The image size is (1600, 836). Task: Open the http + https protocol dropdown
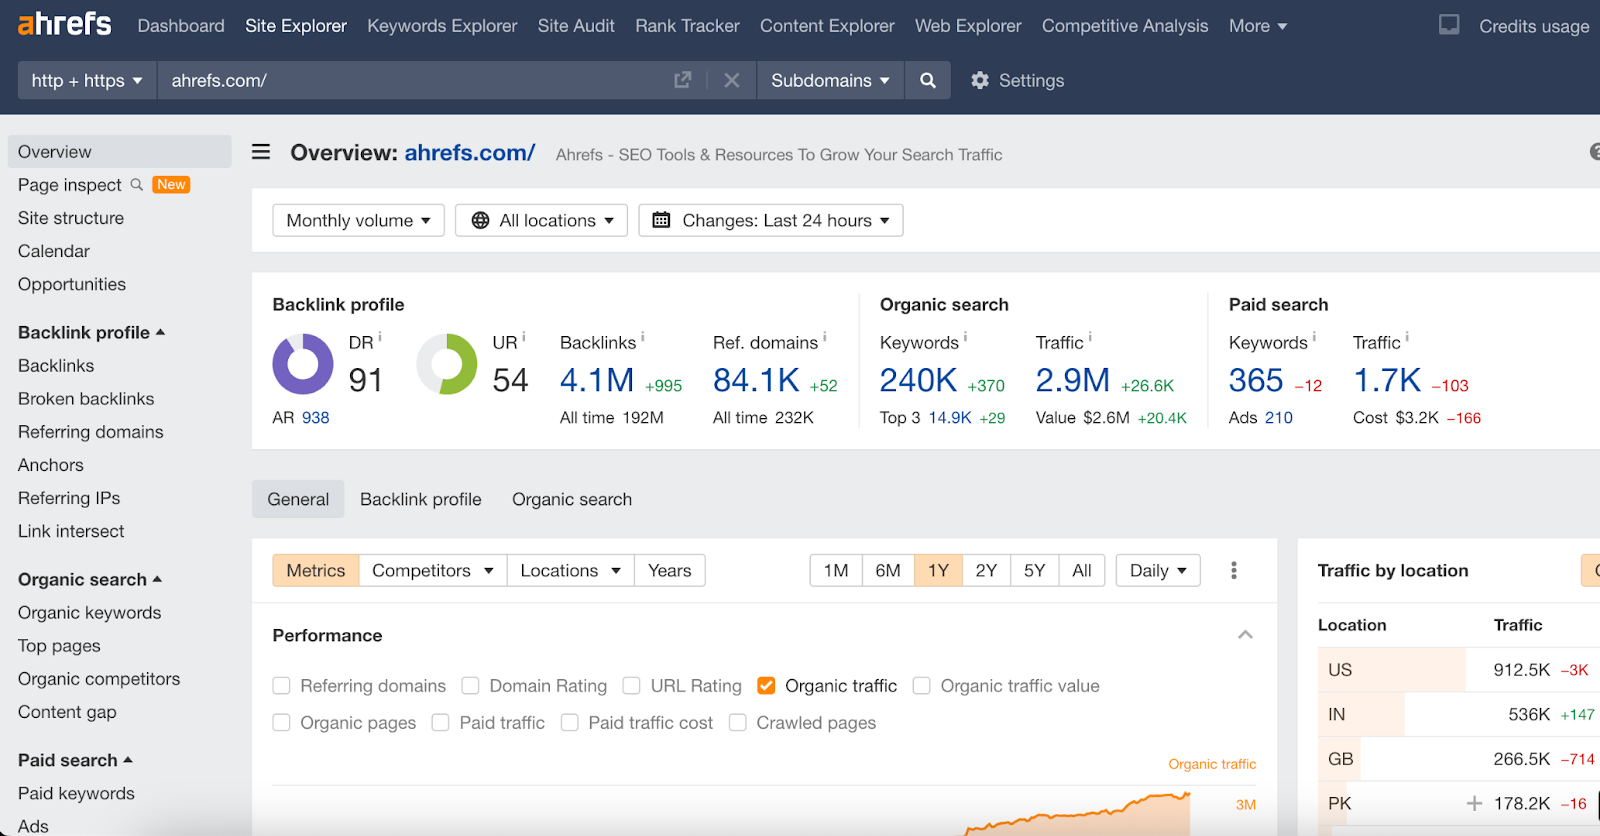[87, 80]
